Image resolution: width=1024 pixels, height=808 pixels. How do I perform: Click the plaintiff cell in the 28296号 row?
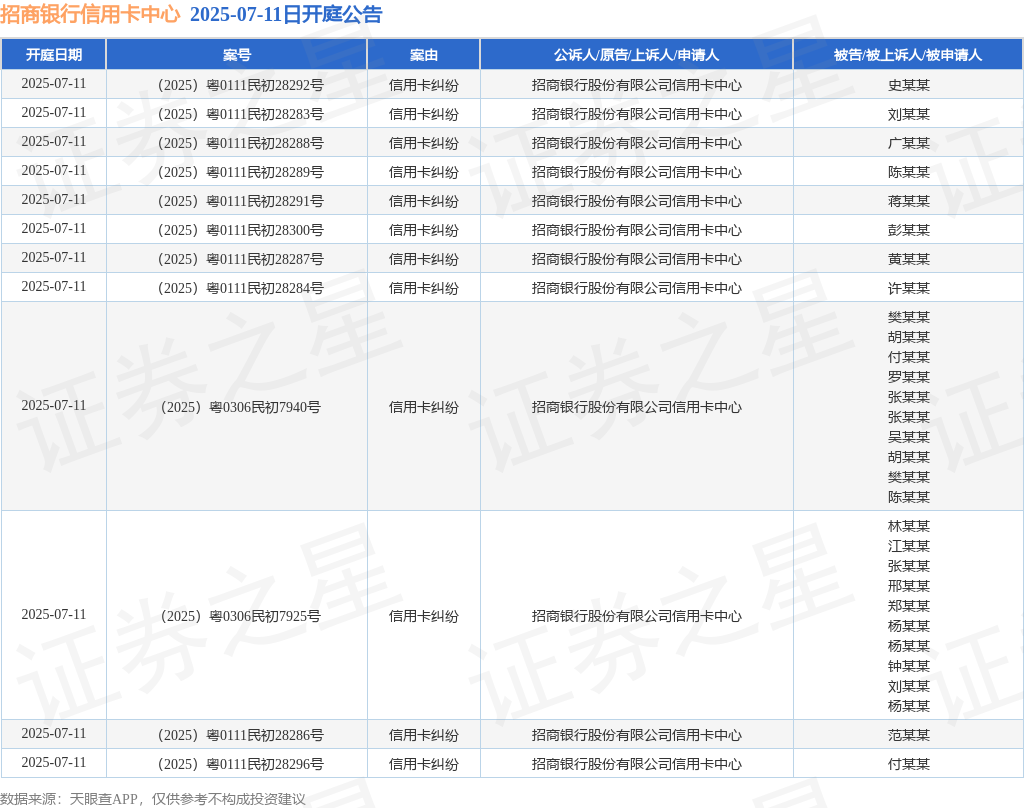click(x=637, y=764)
